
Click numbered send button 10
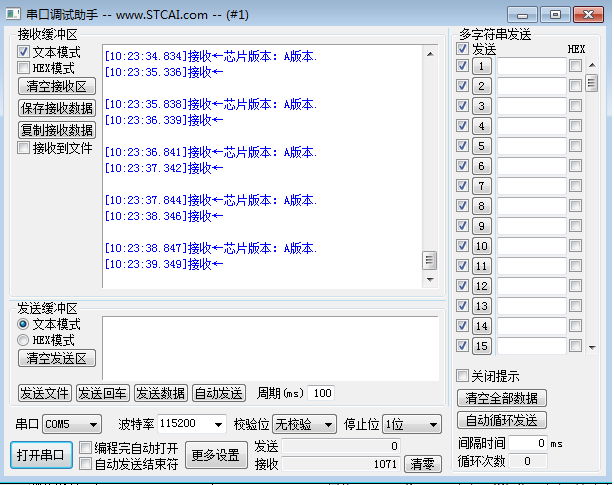(481, 246)
